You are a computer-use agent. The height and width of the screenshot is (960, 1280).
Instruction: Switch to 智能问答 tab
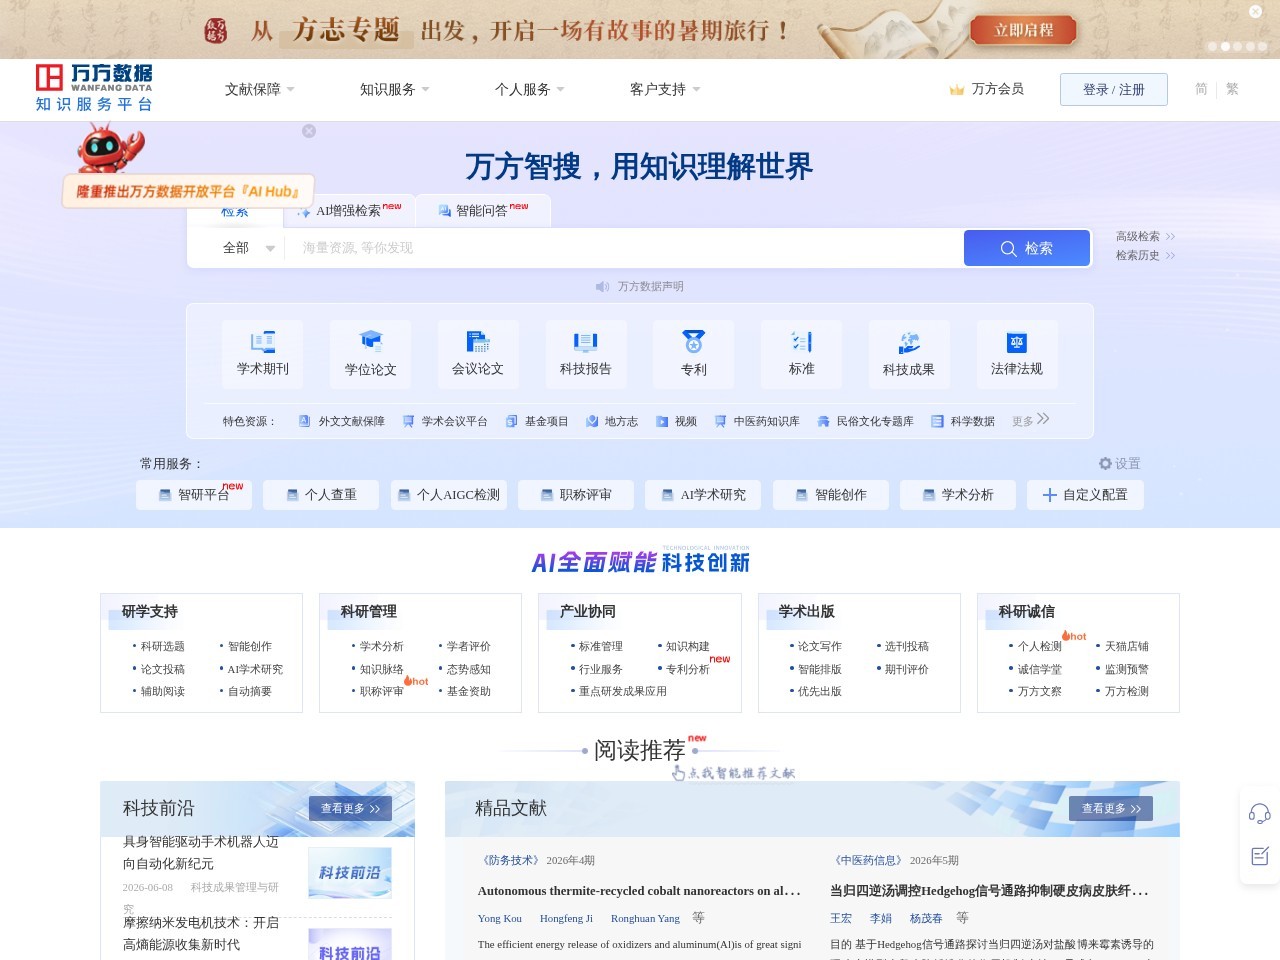coord(483,211)
